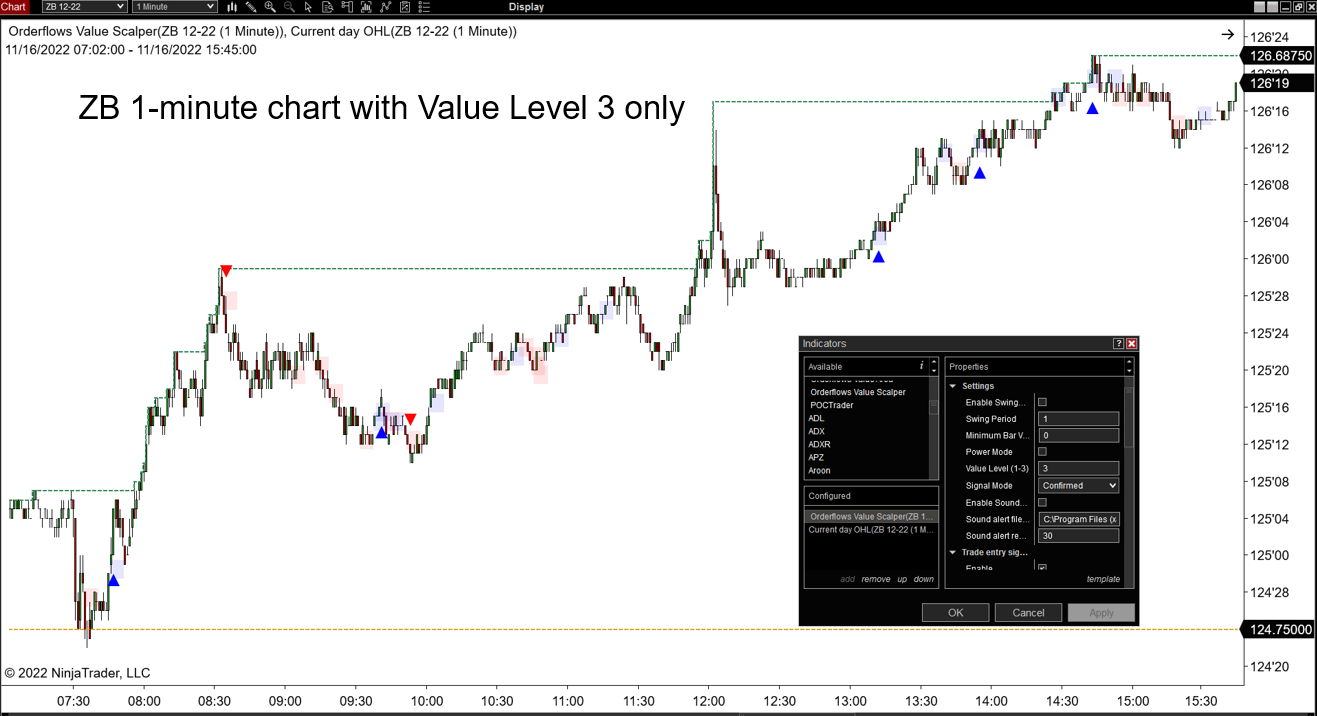Screen dimensions: 1317x716
Task: Open the bar chart style icon
Action: 232,7
